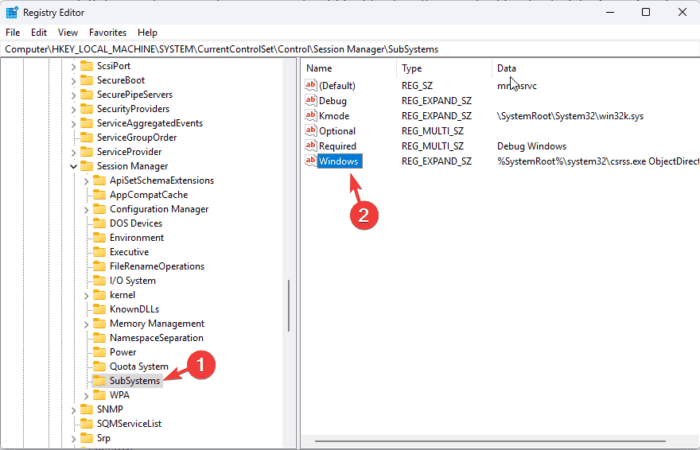Click the string icon beside Kmode value
The height and width of the screenshot is (450, 700).
(x=311, y=116)
